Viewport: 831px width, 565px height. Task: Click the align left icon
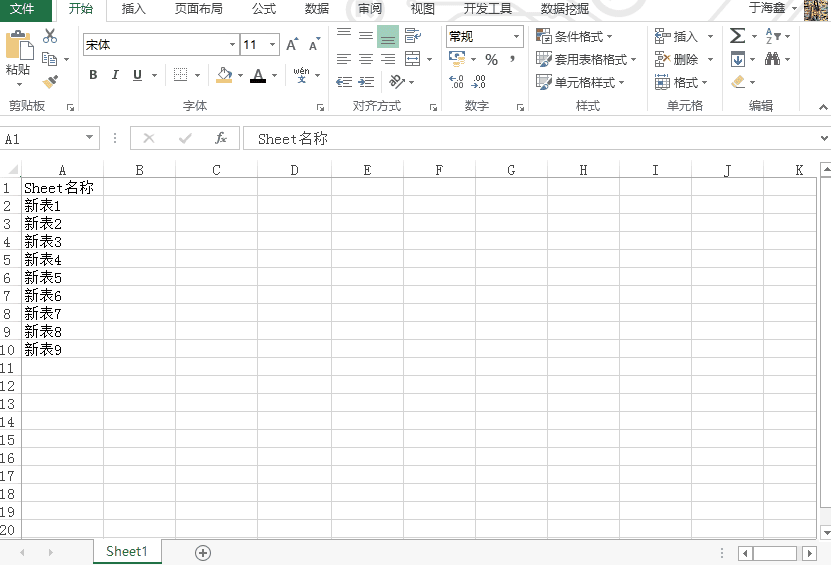[x=344, y=59]
